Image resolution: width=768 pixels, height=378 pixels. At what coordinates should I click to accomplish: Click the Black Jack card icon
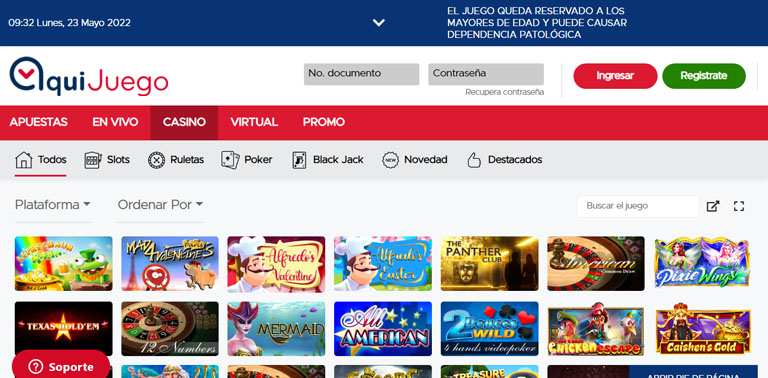[x=299, y=160]
